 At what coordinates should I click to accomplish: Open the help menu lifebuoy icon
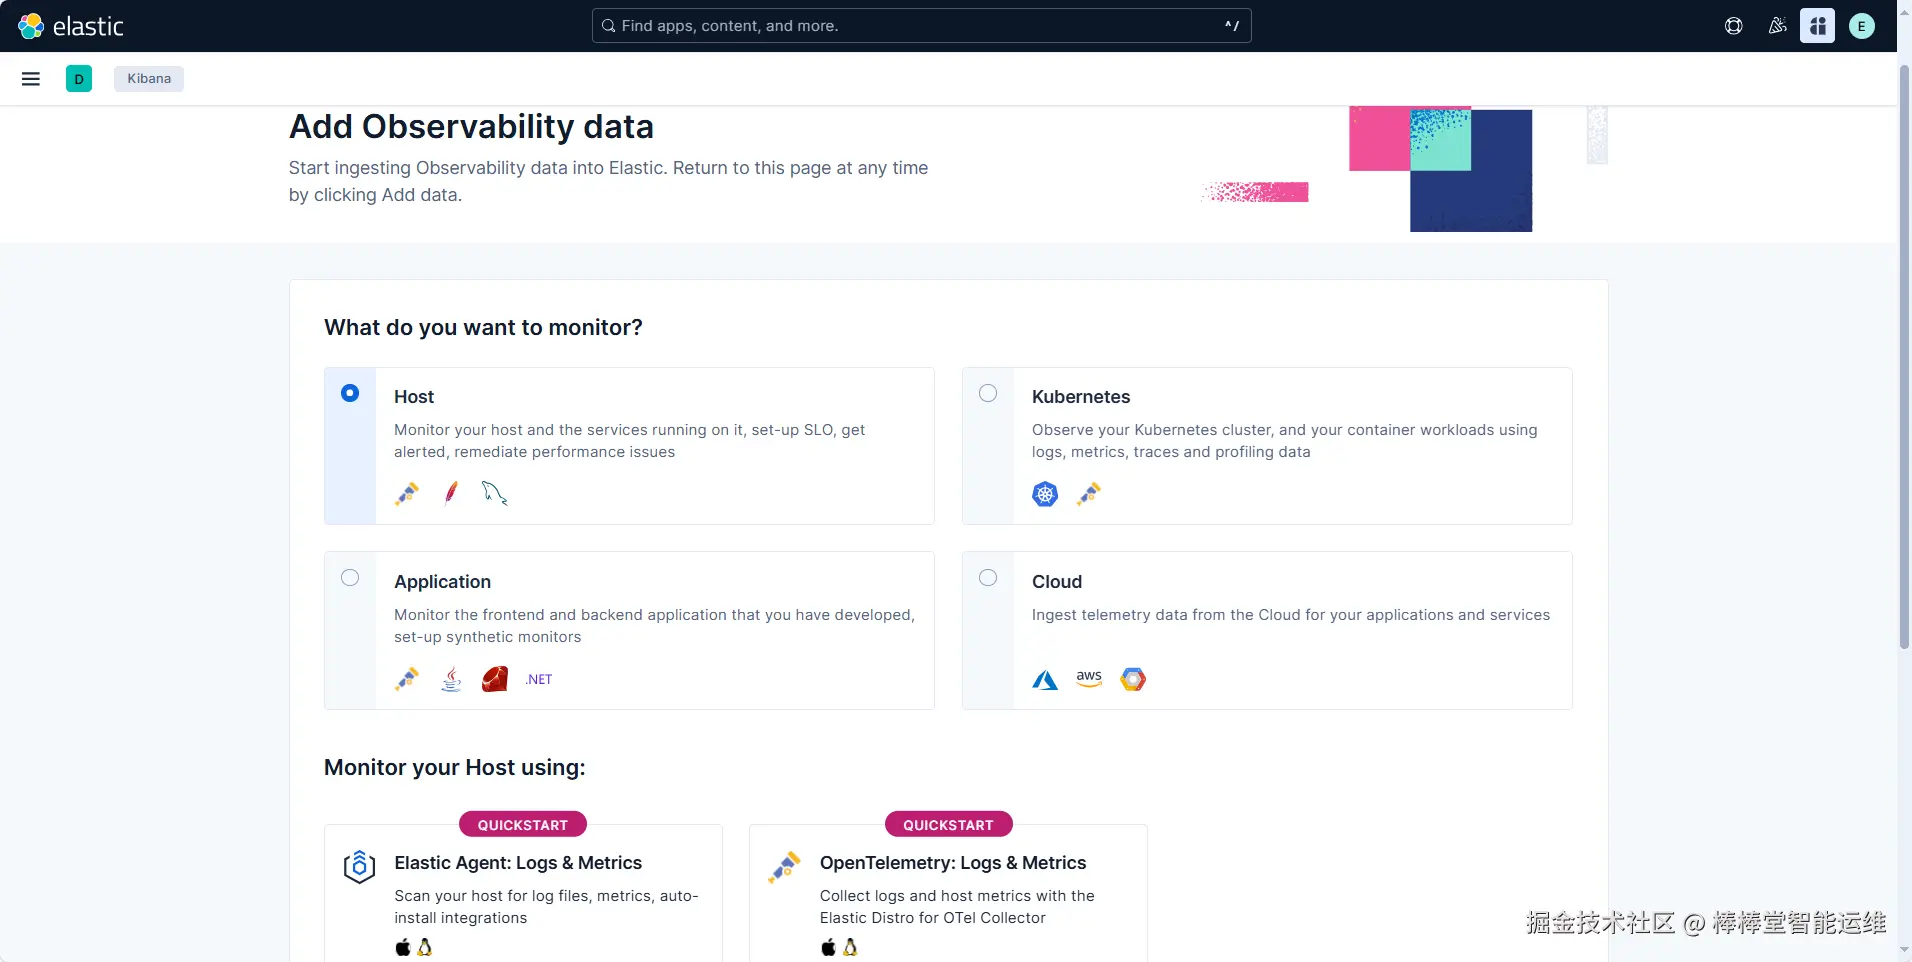pyautogui.click(x=1734, y=26)
